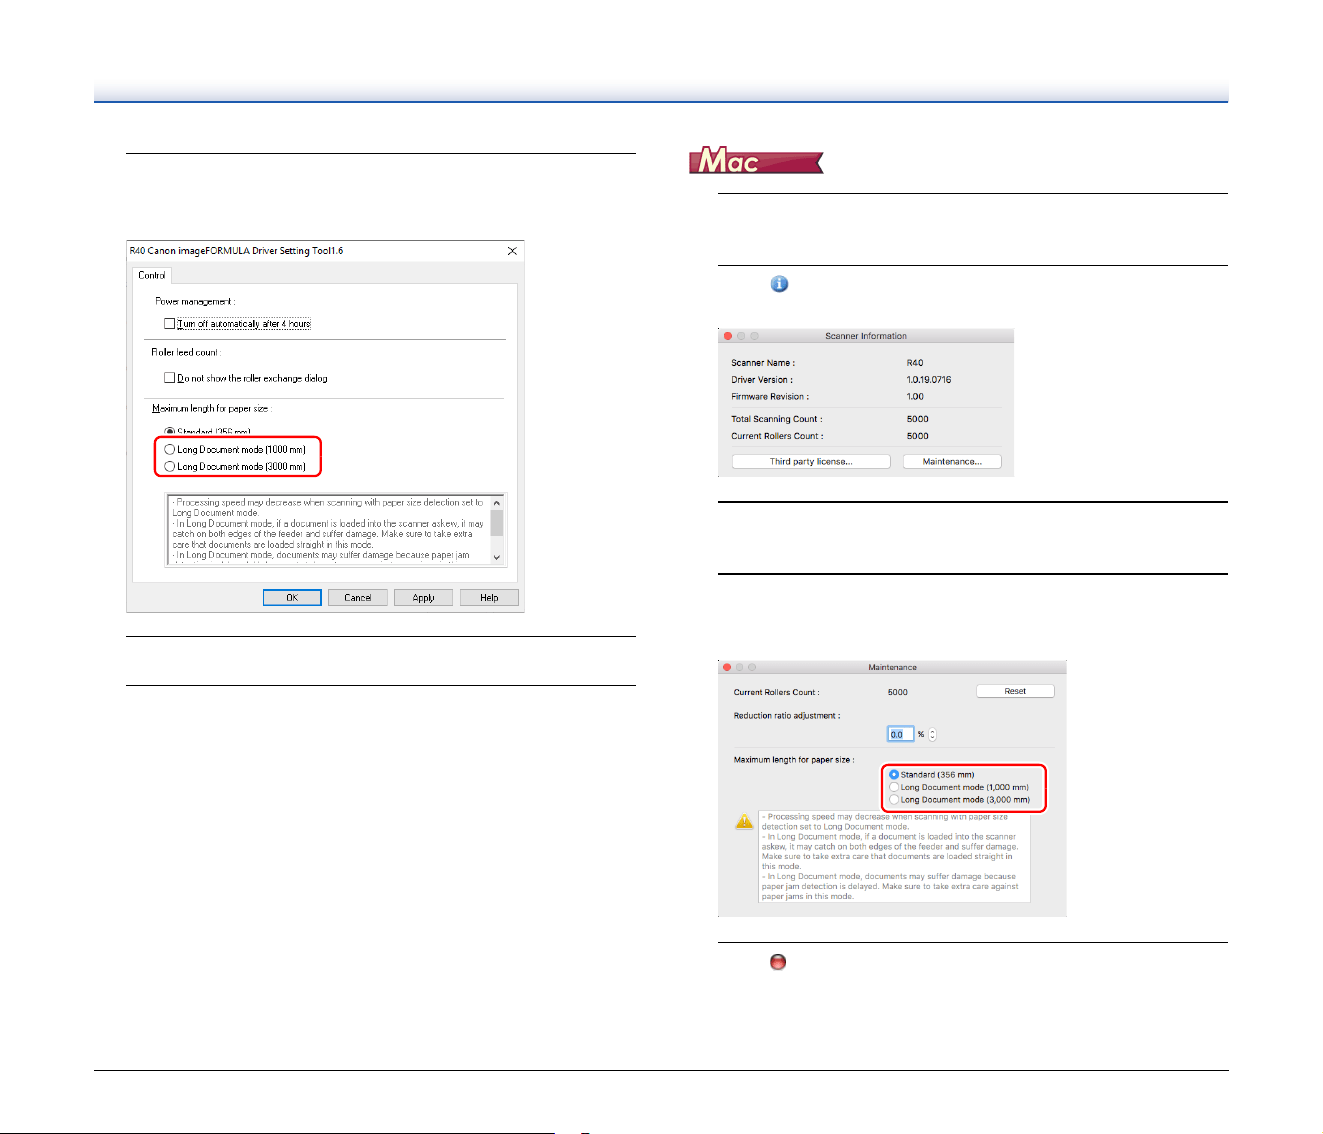This screenshot has height=1134, width=1323.
Task: Click the Help button
Action: point(489,598)
